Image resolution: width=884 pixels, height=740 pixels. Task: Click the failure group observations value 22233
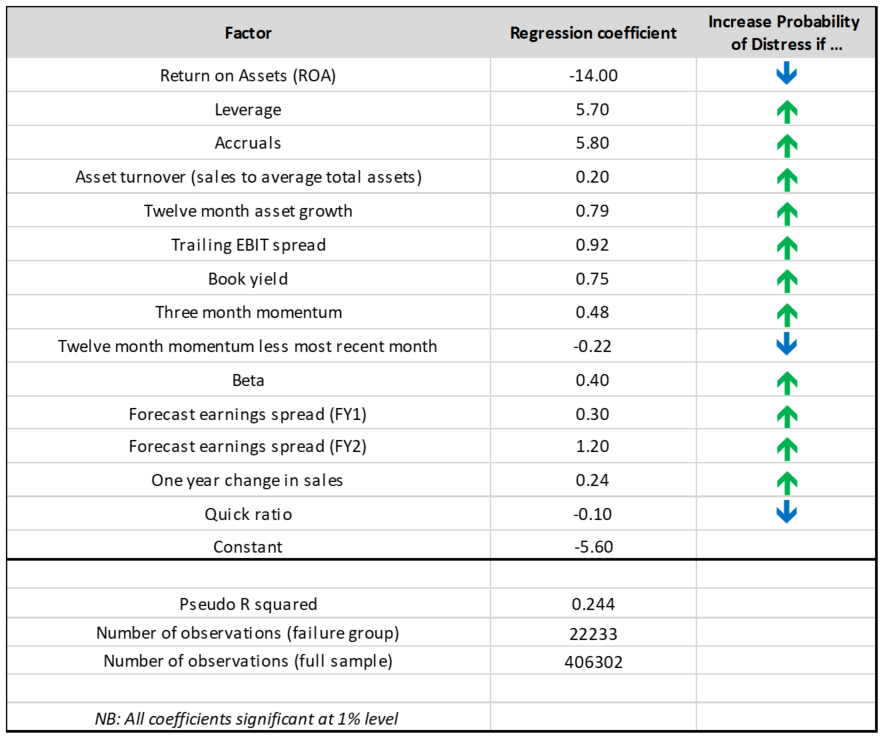[x=593, y=633]
